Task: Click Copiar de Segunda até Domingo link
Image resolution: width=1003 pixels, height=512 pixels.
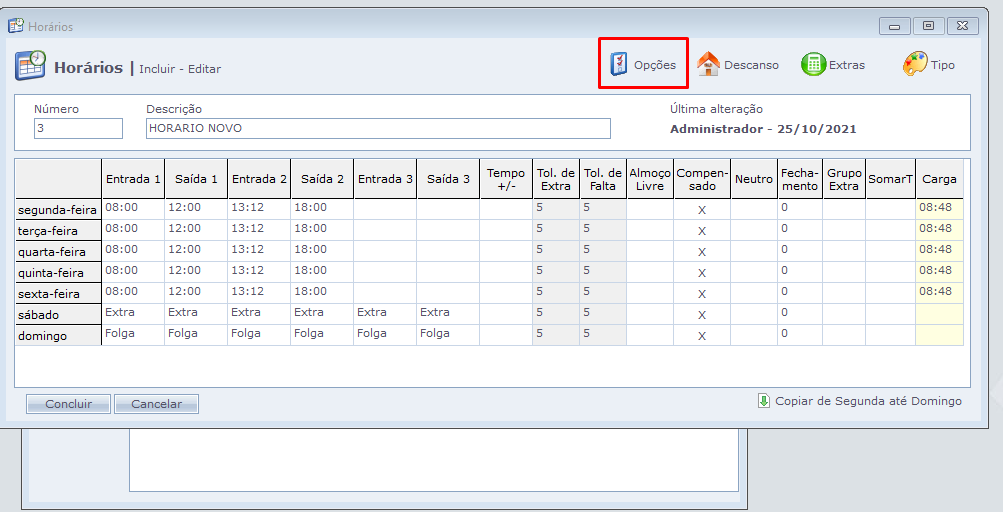Action: [x=868, y=401]
